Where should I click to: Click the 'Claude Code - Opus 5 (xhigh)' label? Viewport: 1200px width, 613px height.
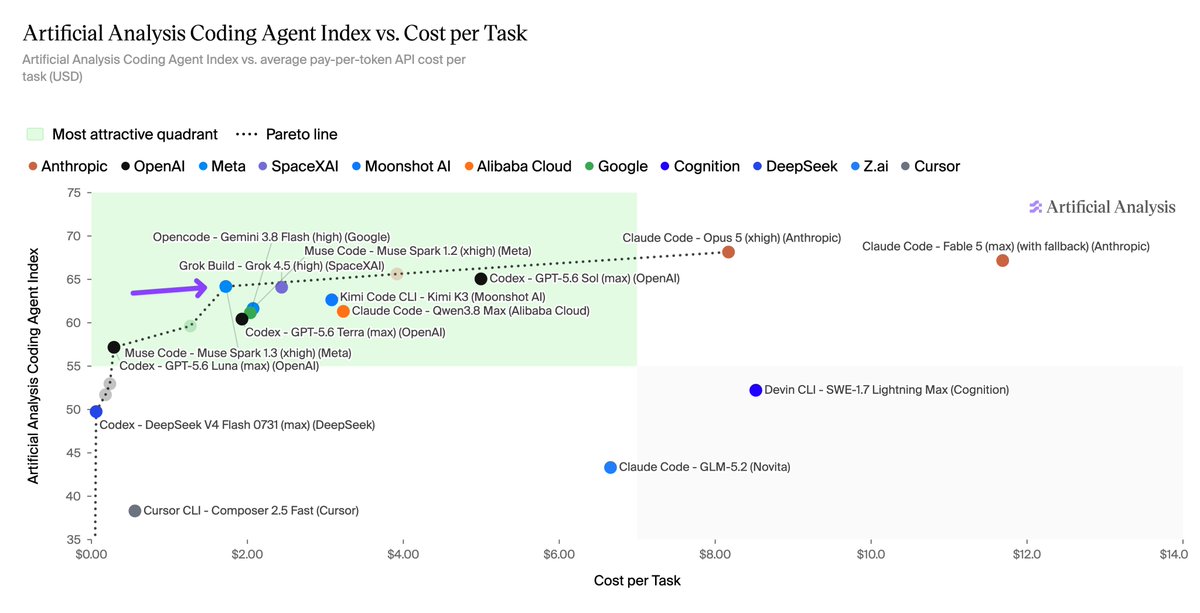click(731, 238)
